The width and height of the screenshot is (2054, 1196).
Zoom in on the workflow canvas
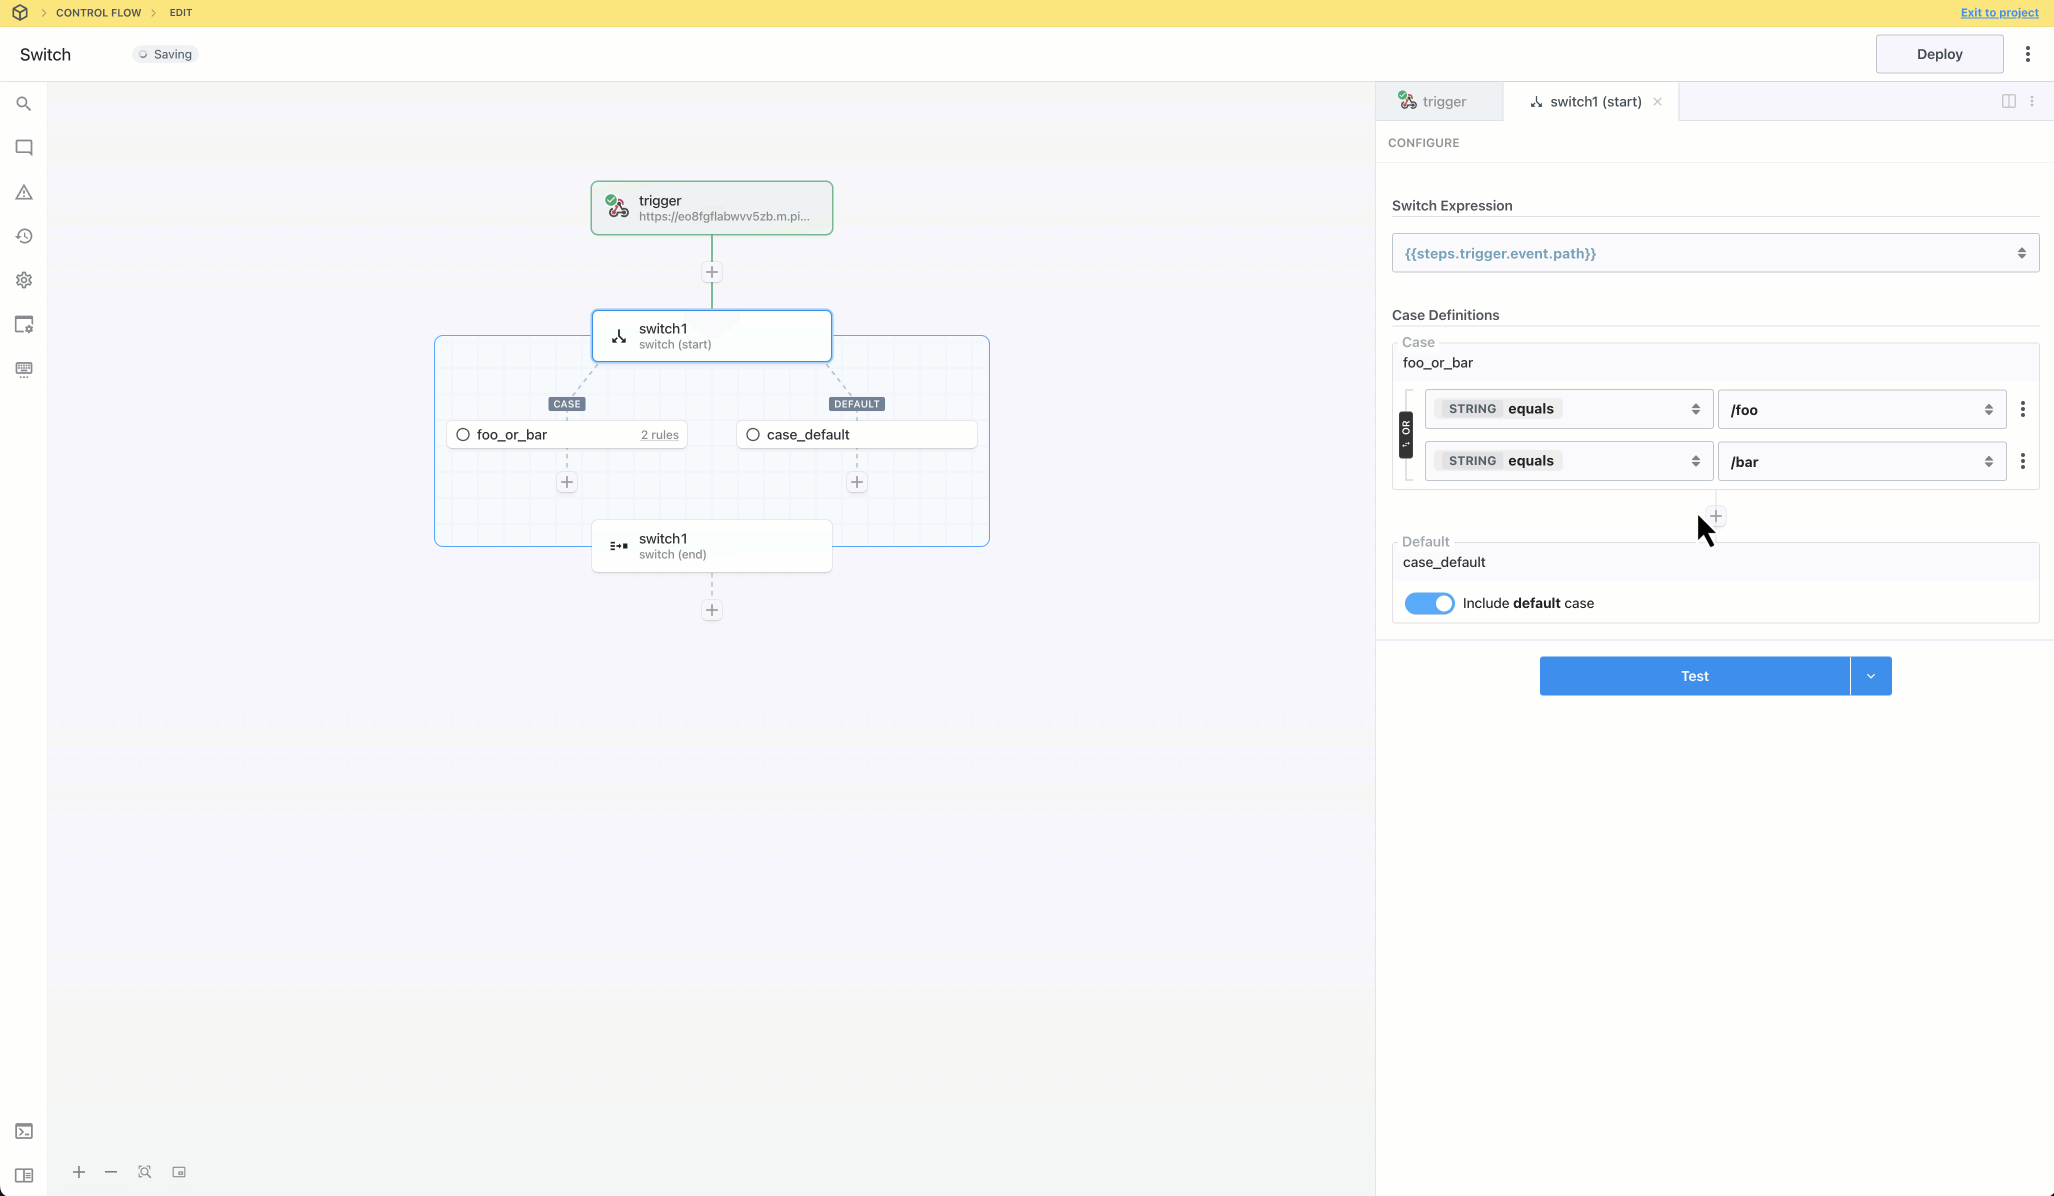79,1172
